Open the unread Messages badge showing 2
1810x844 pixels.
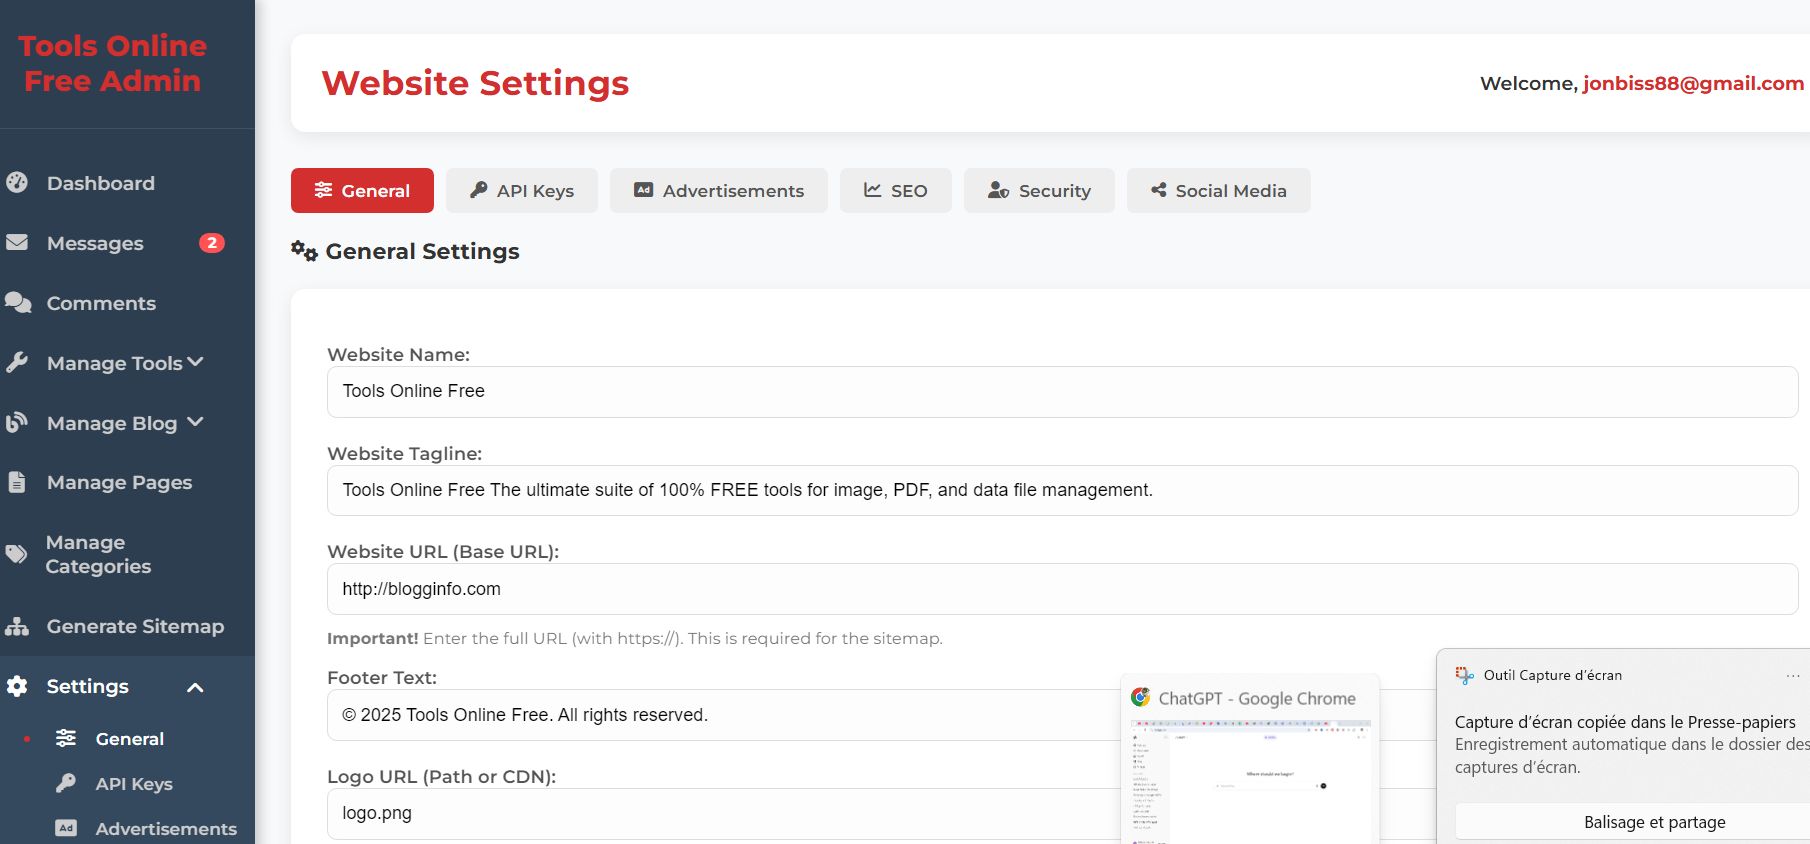[211, 243]
